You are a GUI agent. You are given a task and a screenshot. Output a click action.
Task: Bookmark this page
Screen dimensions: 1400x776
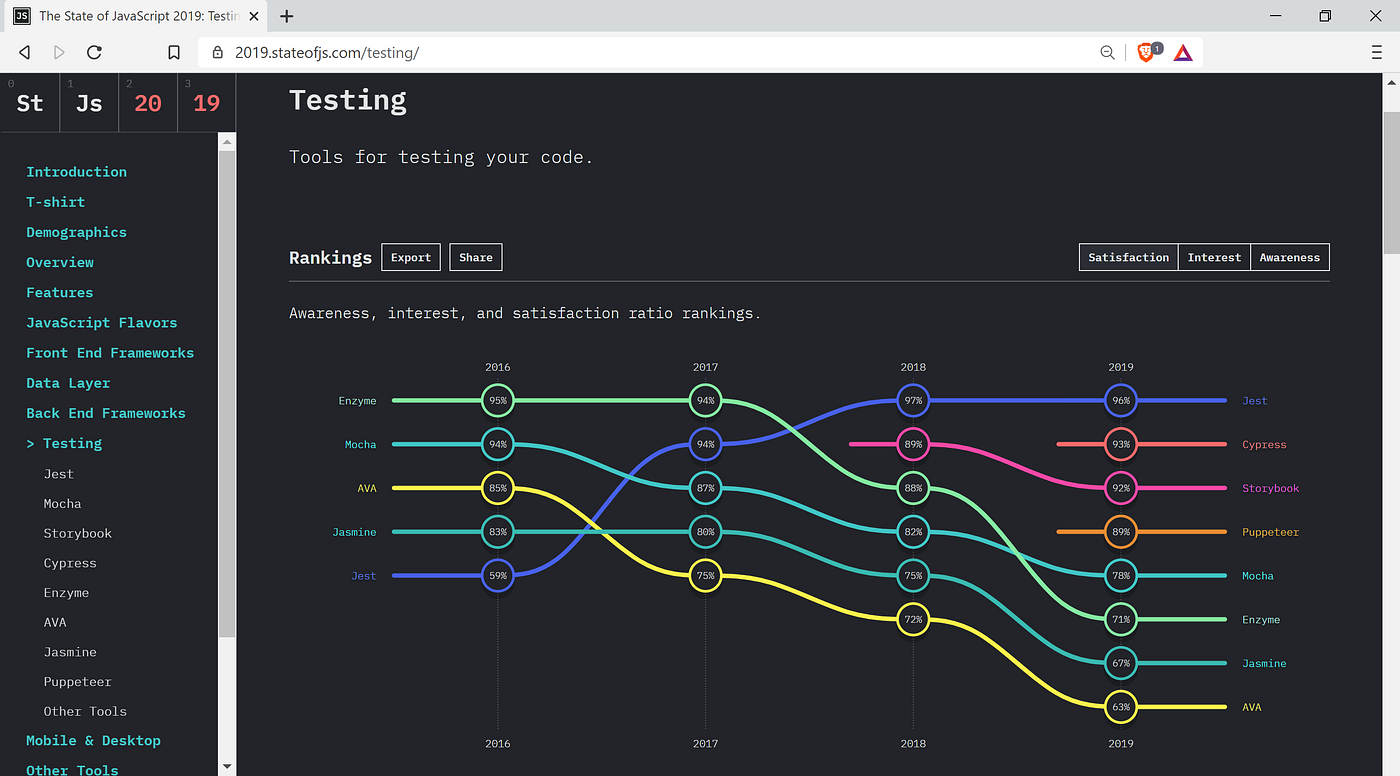click(173, 52)
